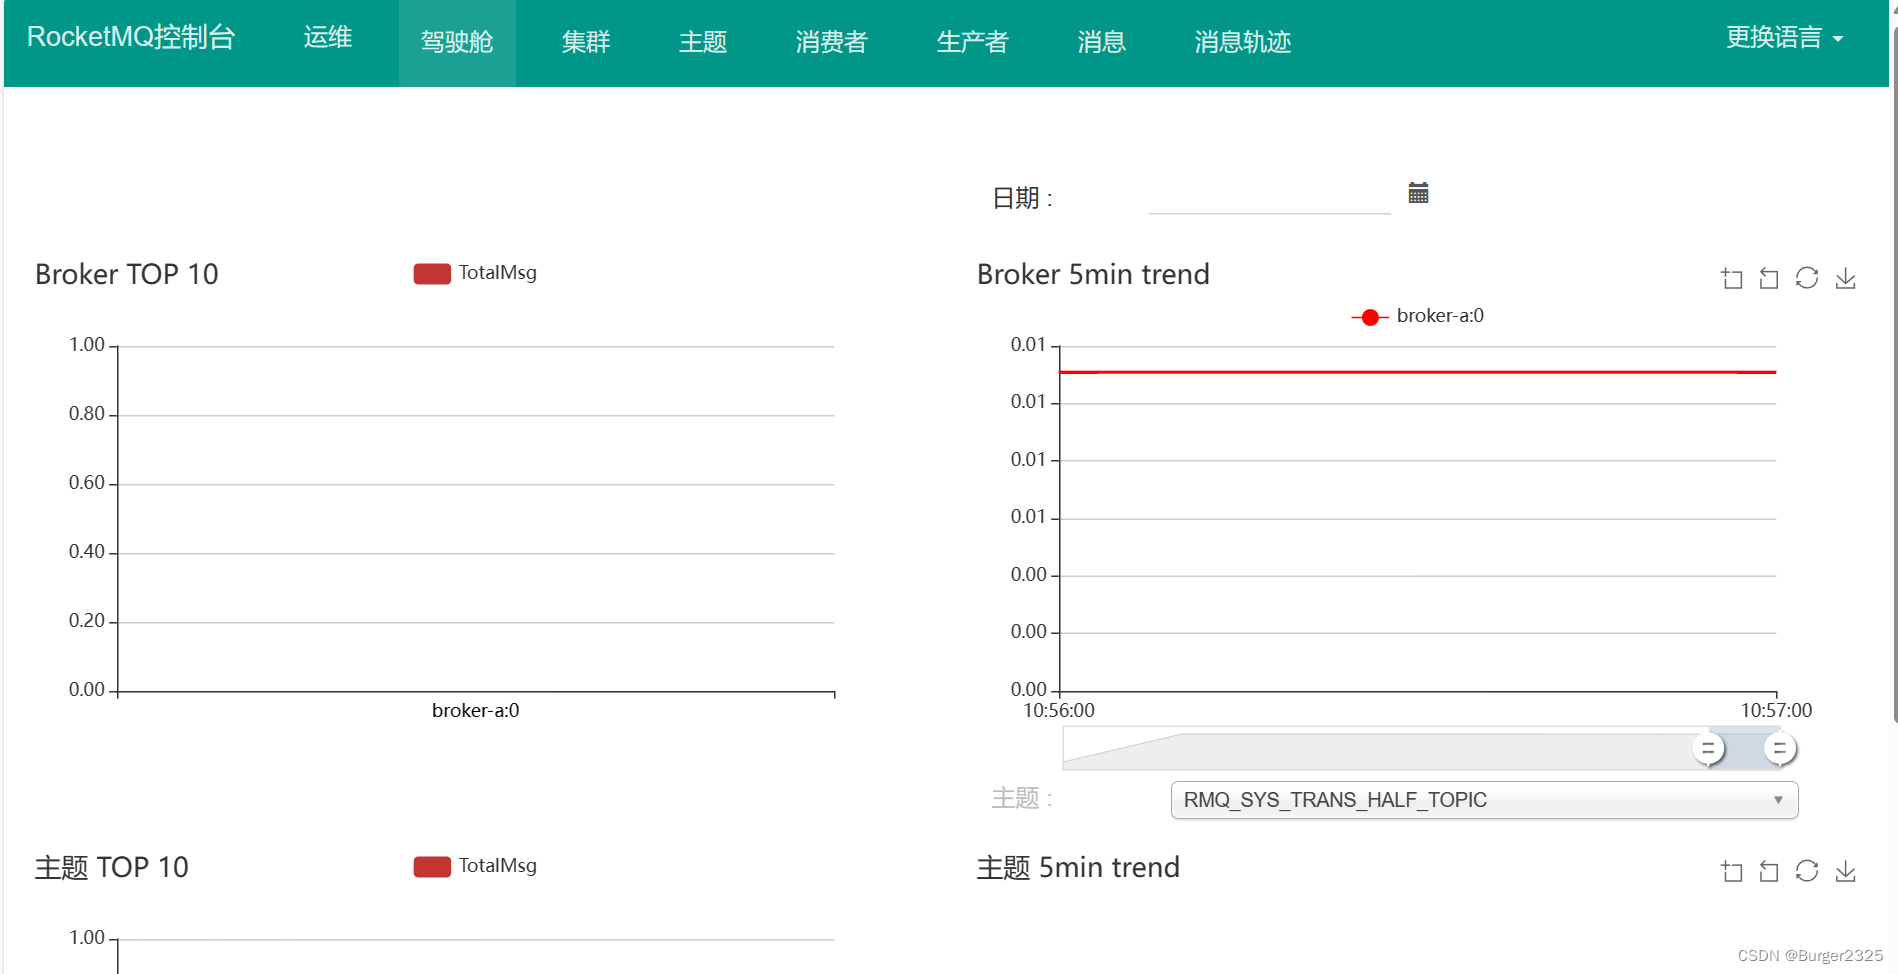Click the 日期 date input field
The width and height of the screenshot is (1898, 974).
(x=1269, y=196)
